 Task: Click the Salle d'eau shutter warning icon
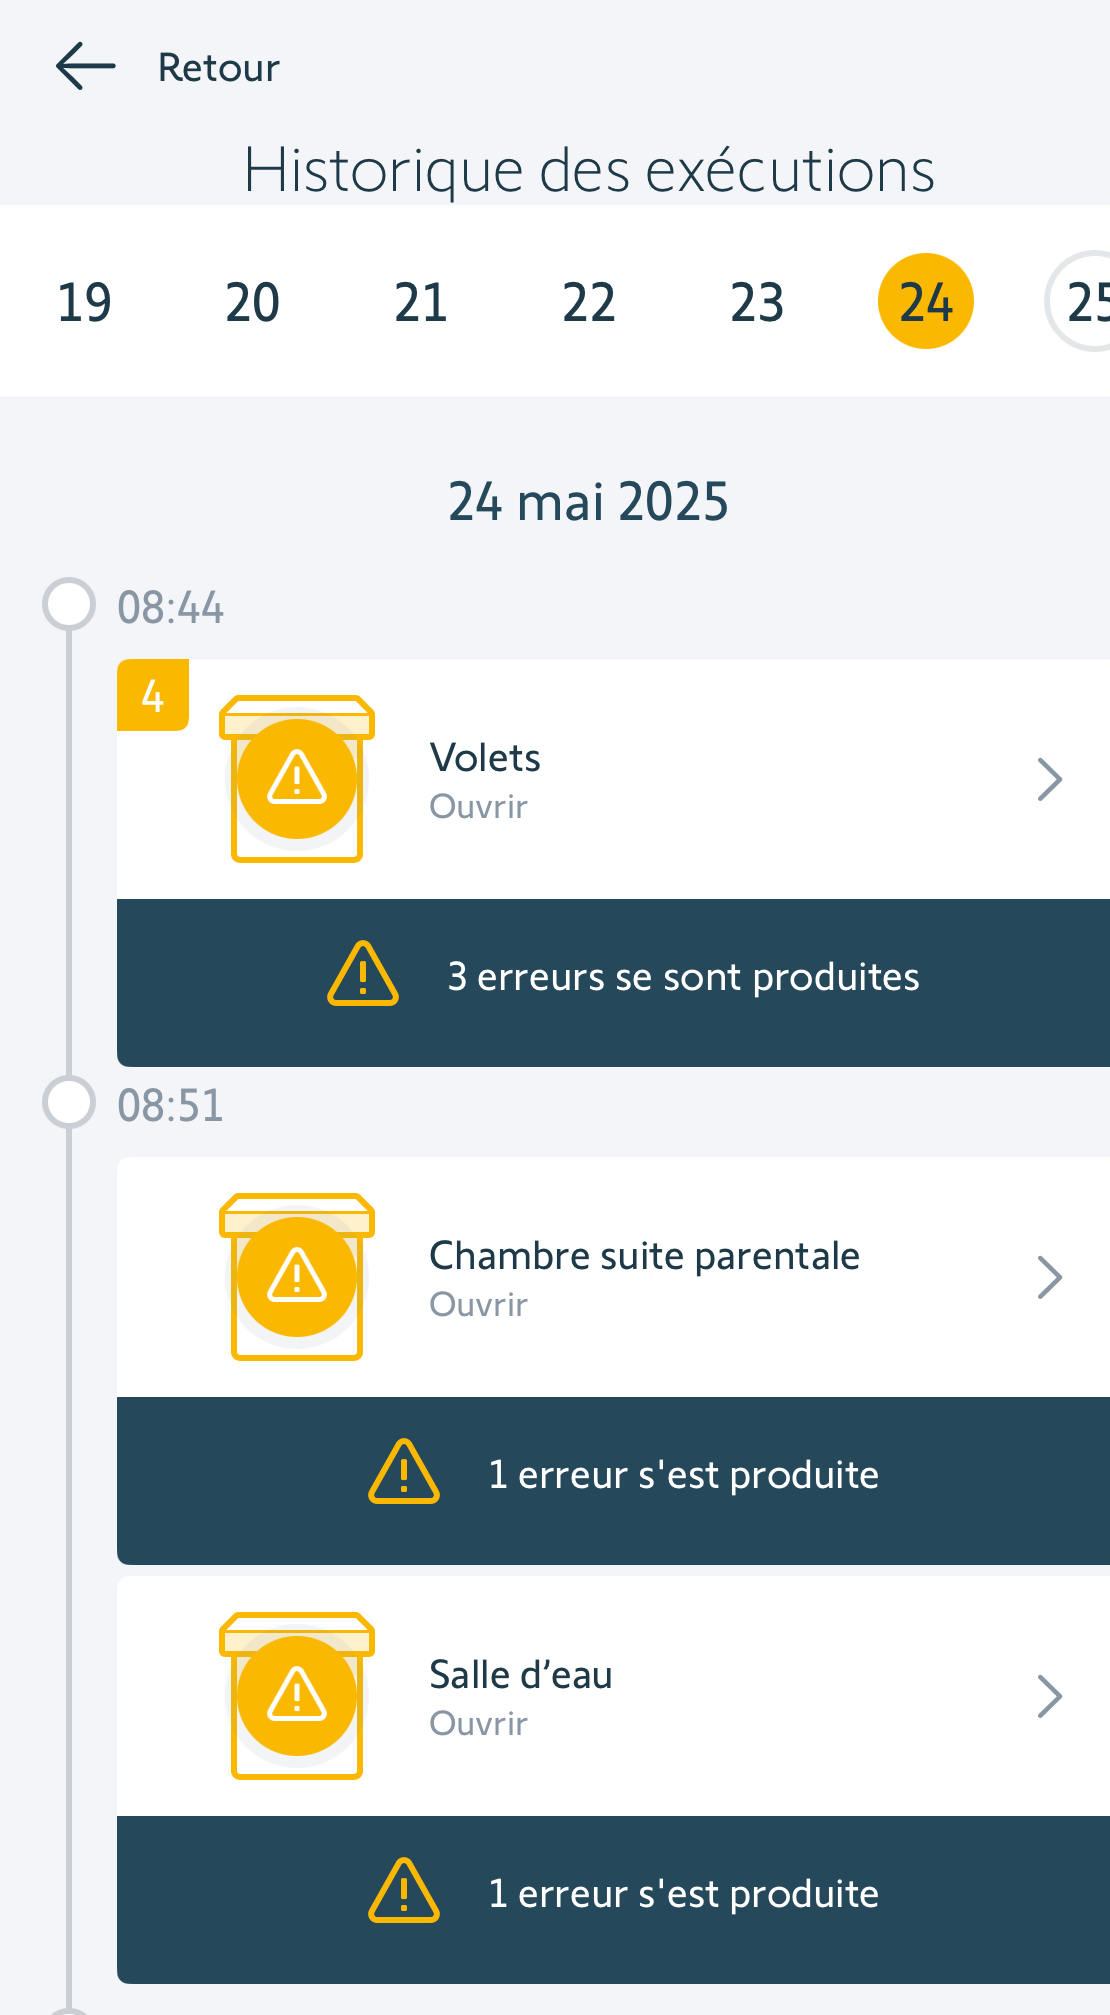pyautogui.click(x=297, y=1695)
